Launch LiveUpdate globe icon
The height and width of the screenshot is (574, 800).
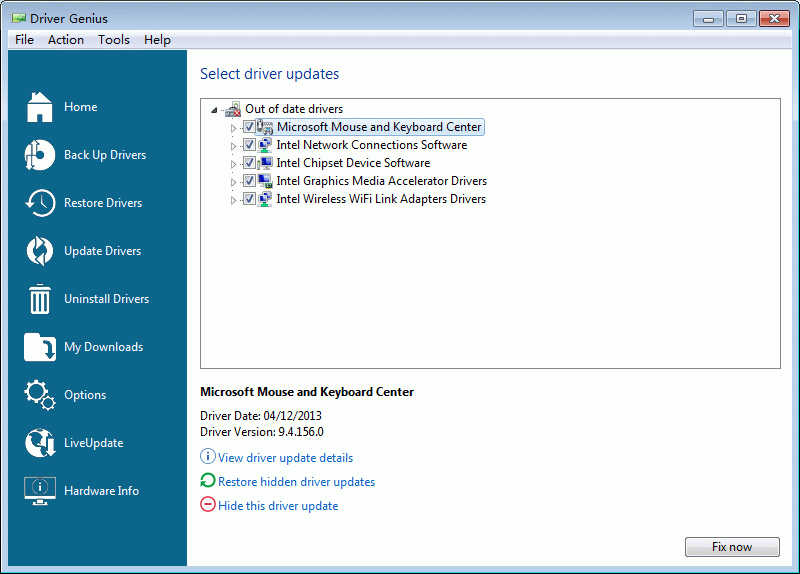[40, 443]
